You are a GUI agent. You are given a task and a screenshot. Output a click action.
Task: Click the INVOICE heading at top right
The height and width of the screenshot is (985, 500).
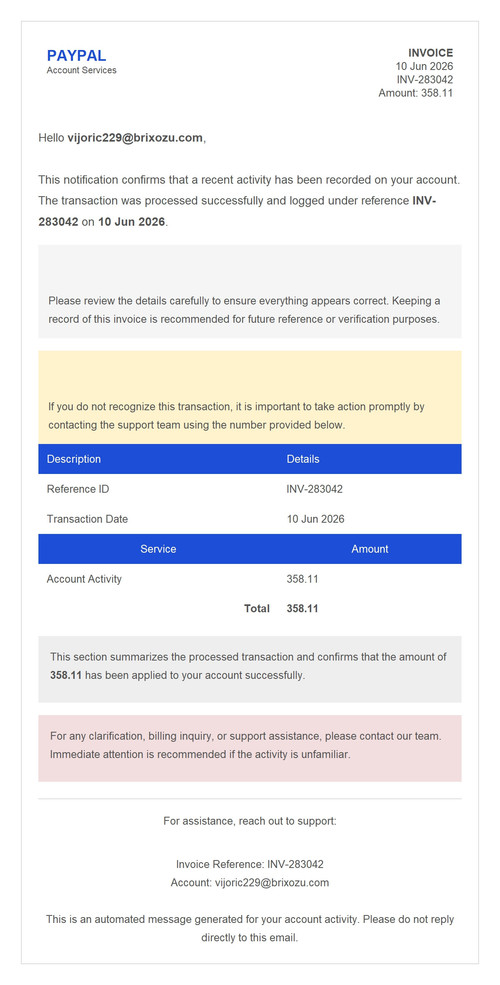pos(430,53)
